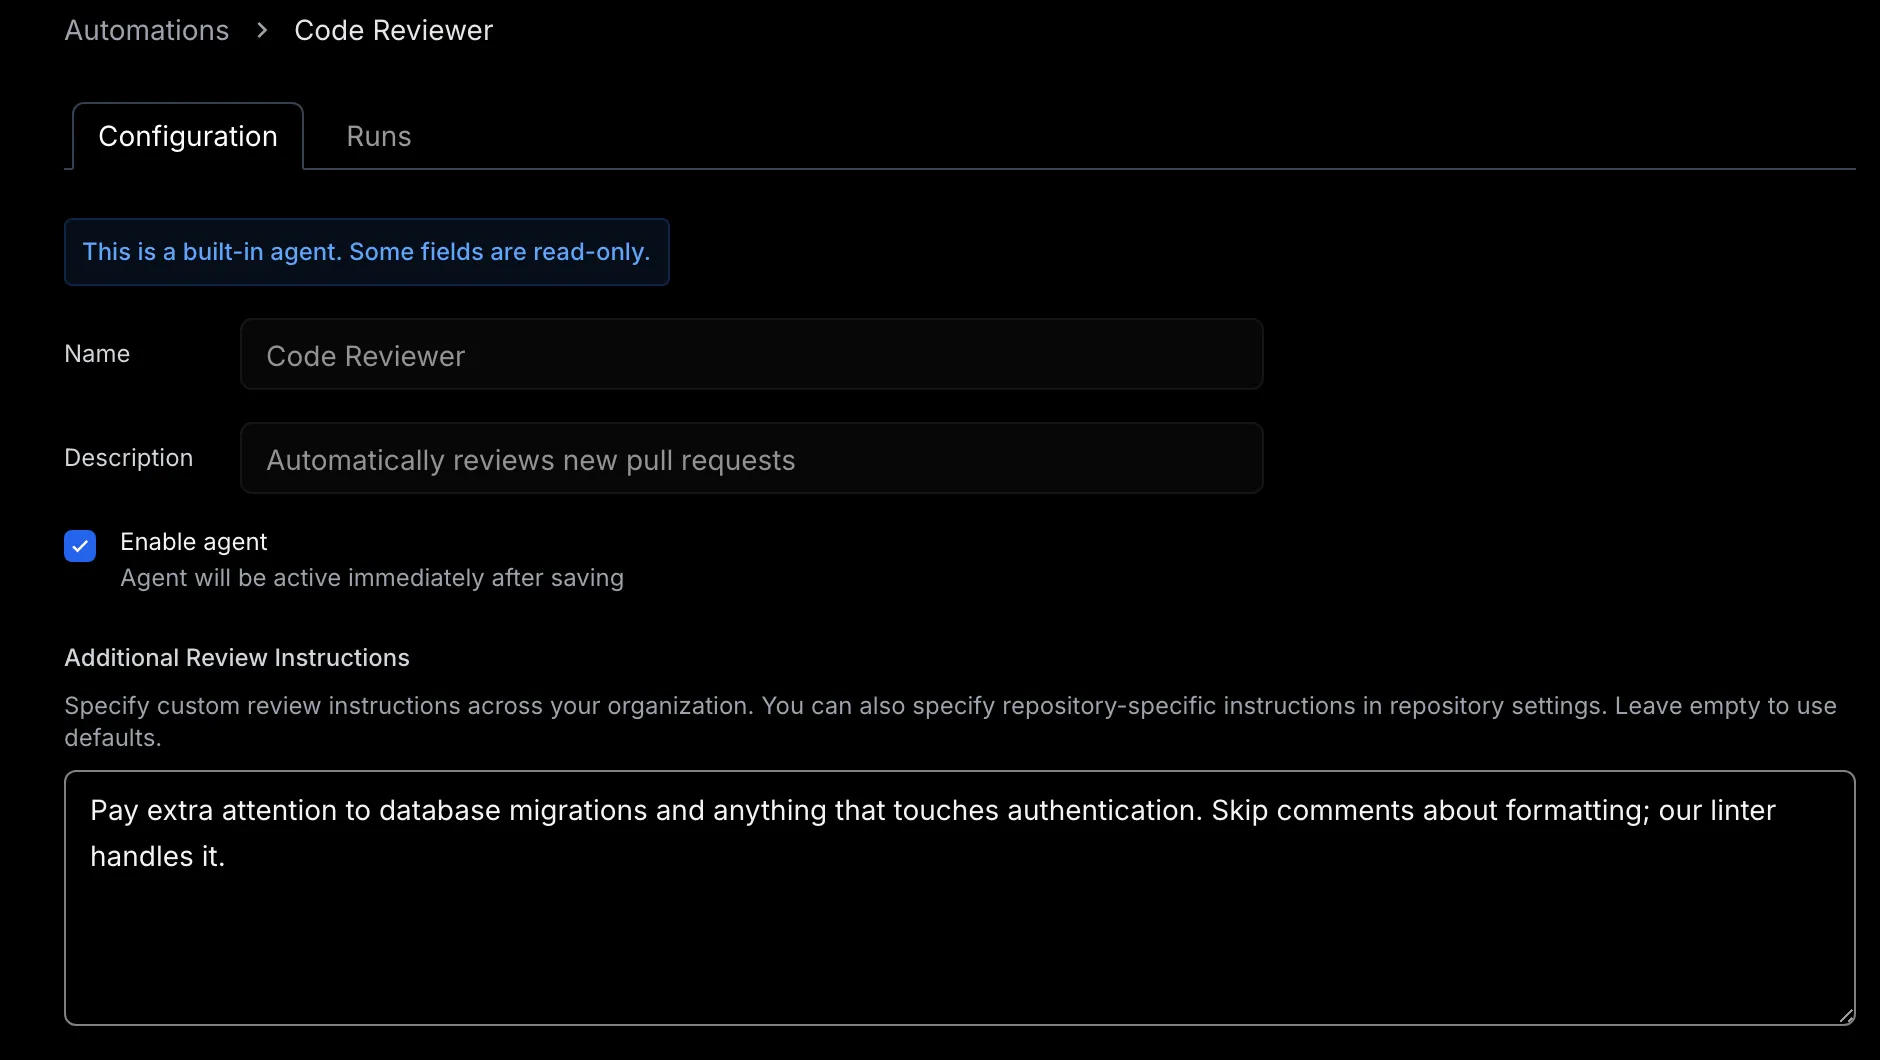This screenshot has height=1060, width=1880.
Task: Click the Additional Review Instructions heading
Action: click(237, 658)
